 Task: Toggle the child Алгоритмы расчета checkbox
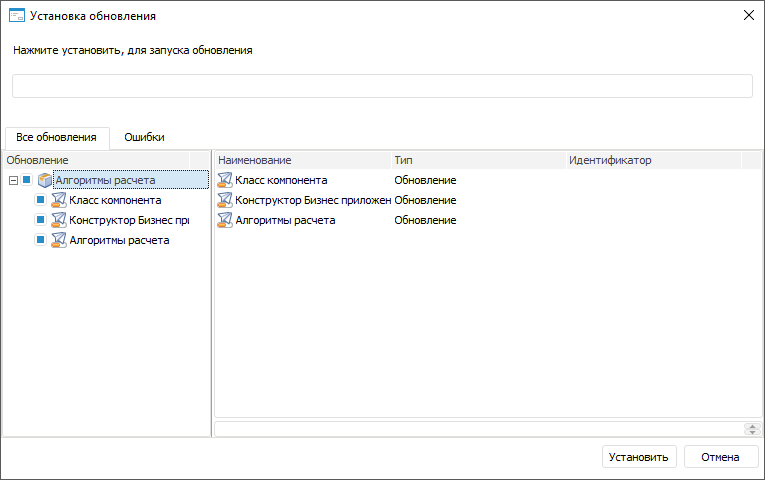(x=41, y=240)
